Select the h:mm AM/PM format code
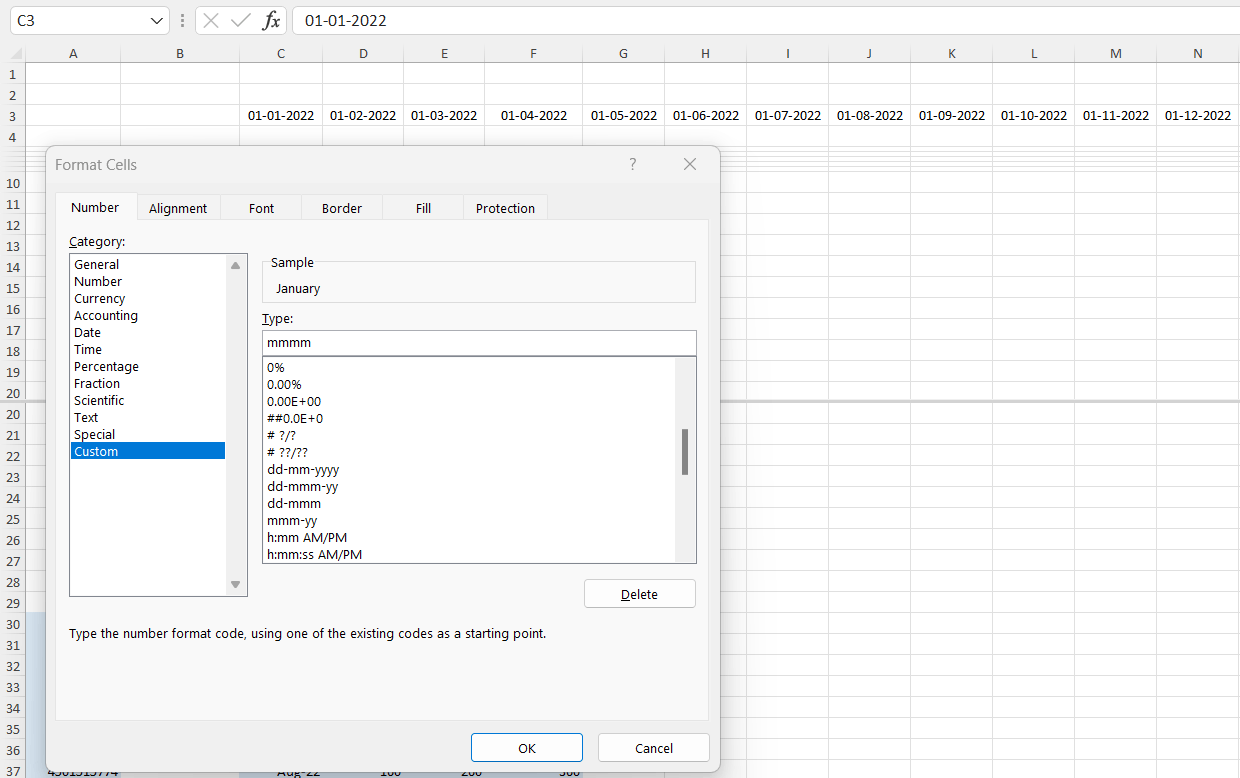Viewport: 1240px width, 778px height. [307, 537]
